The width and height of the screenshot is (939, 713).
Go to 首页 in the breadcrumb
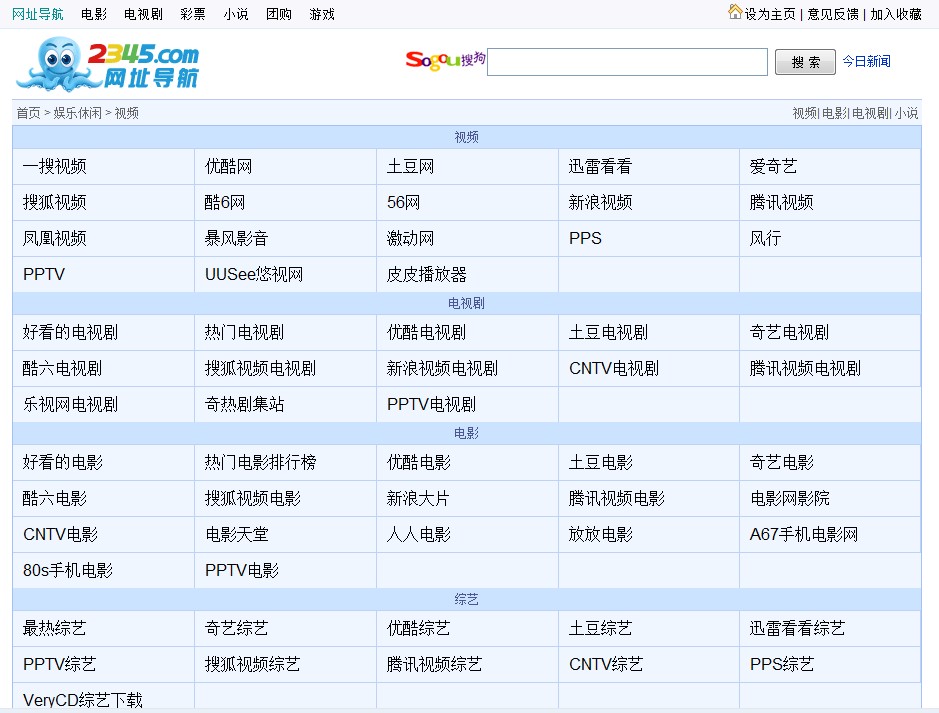tap(28, 113)
